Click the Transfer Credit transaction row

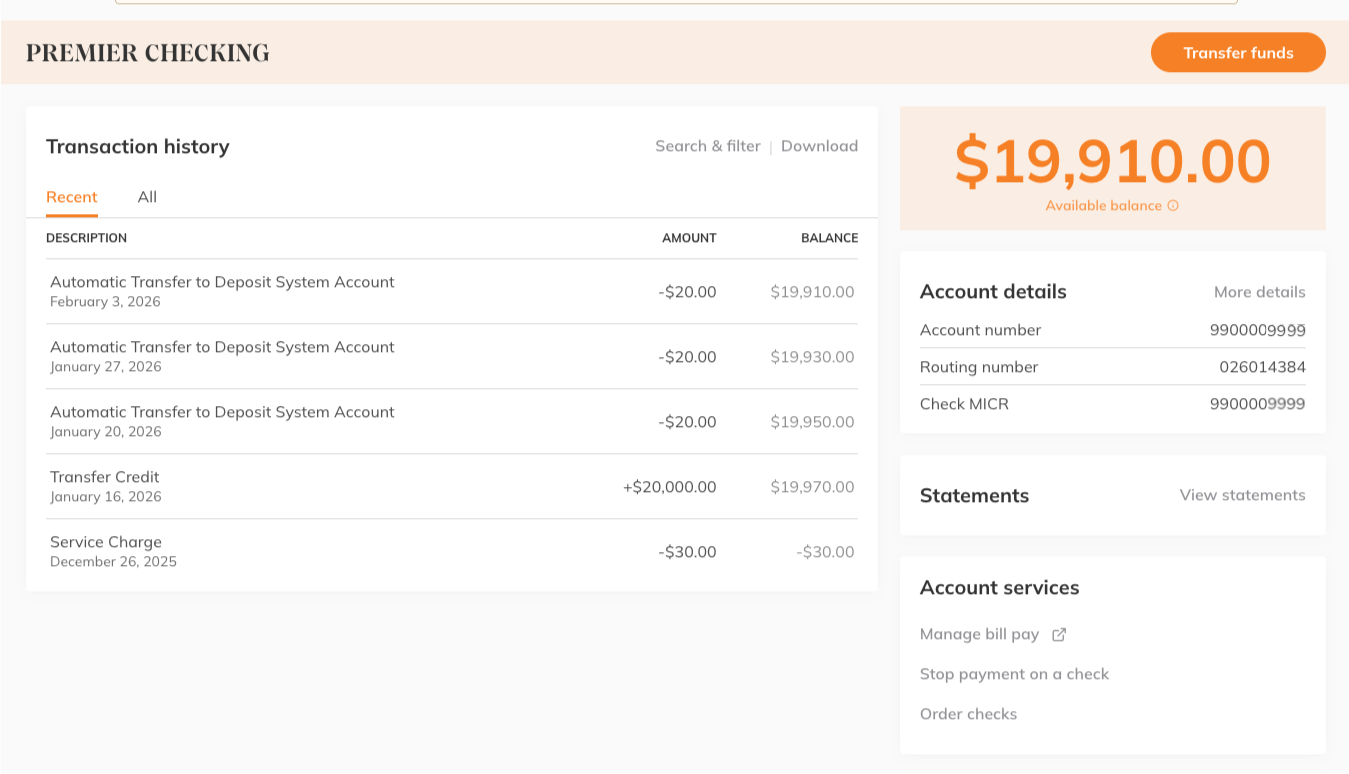point(450,486)
